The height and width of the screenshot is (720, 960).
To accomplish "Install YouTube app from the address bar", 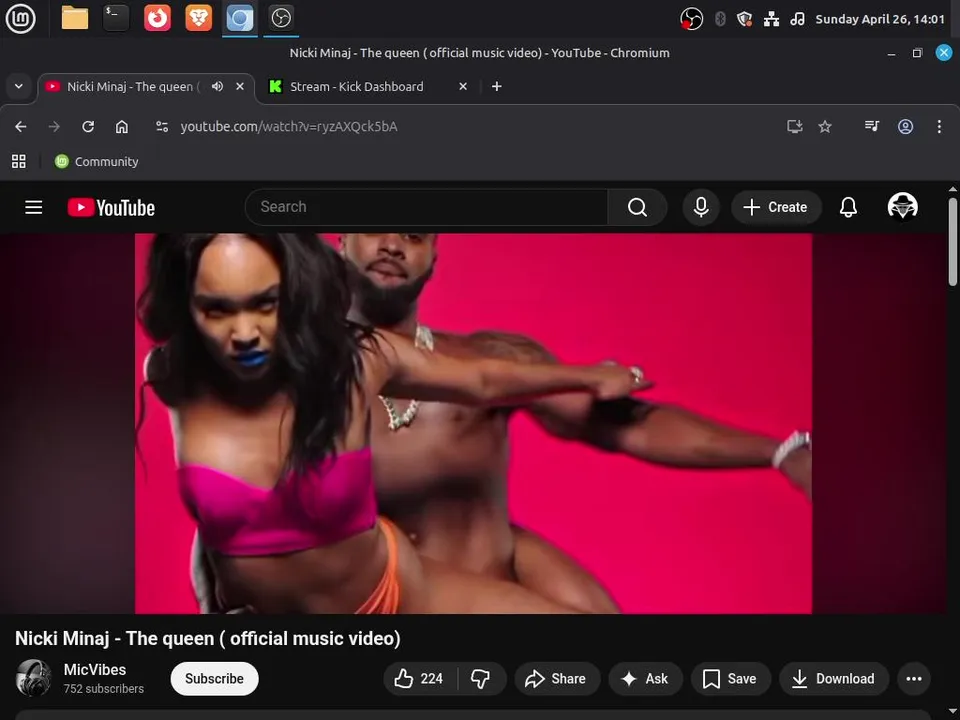I will 795,127.
